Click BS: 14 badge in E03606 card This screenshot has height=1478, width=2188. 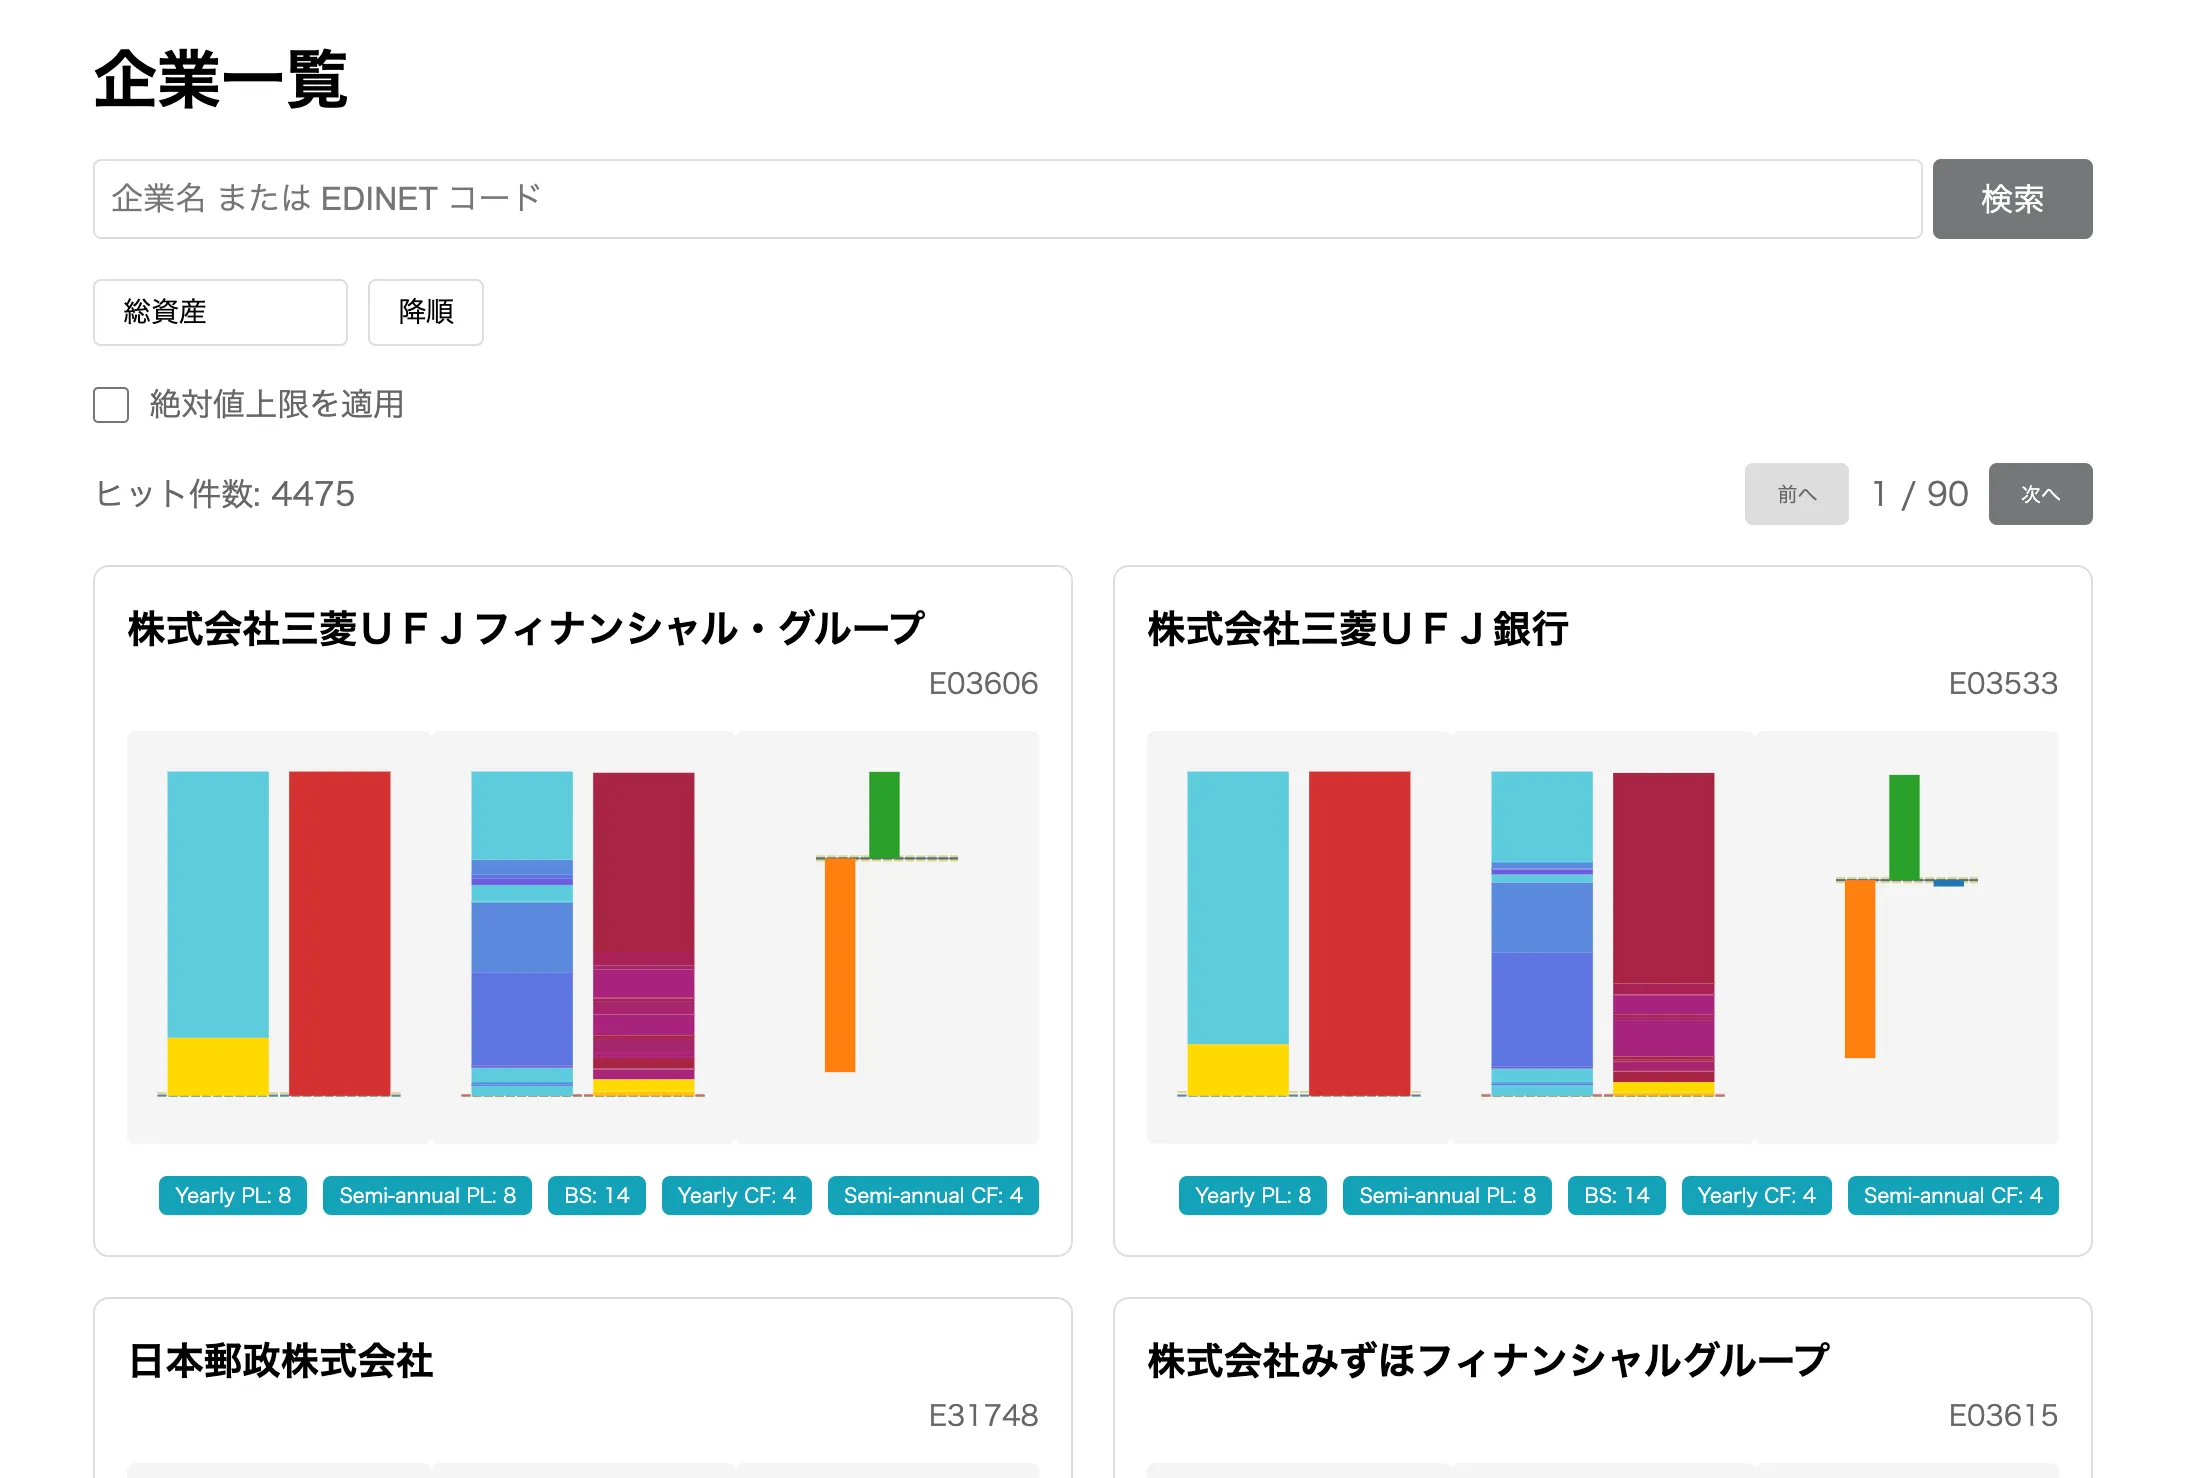[x=597, y=1196]
